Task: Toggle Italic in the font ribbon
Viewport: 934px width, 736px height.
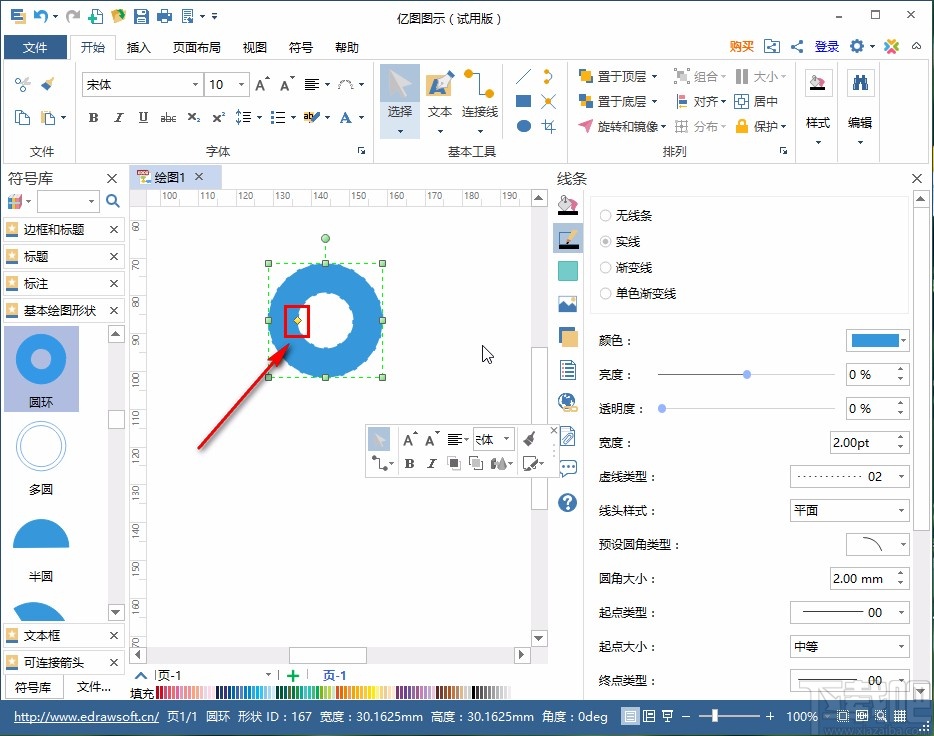Action: 119,117
